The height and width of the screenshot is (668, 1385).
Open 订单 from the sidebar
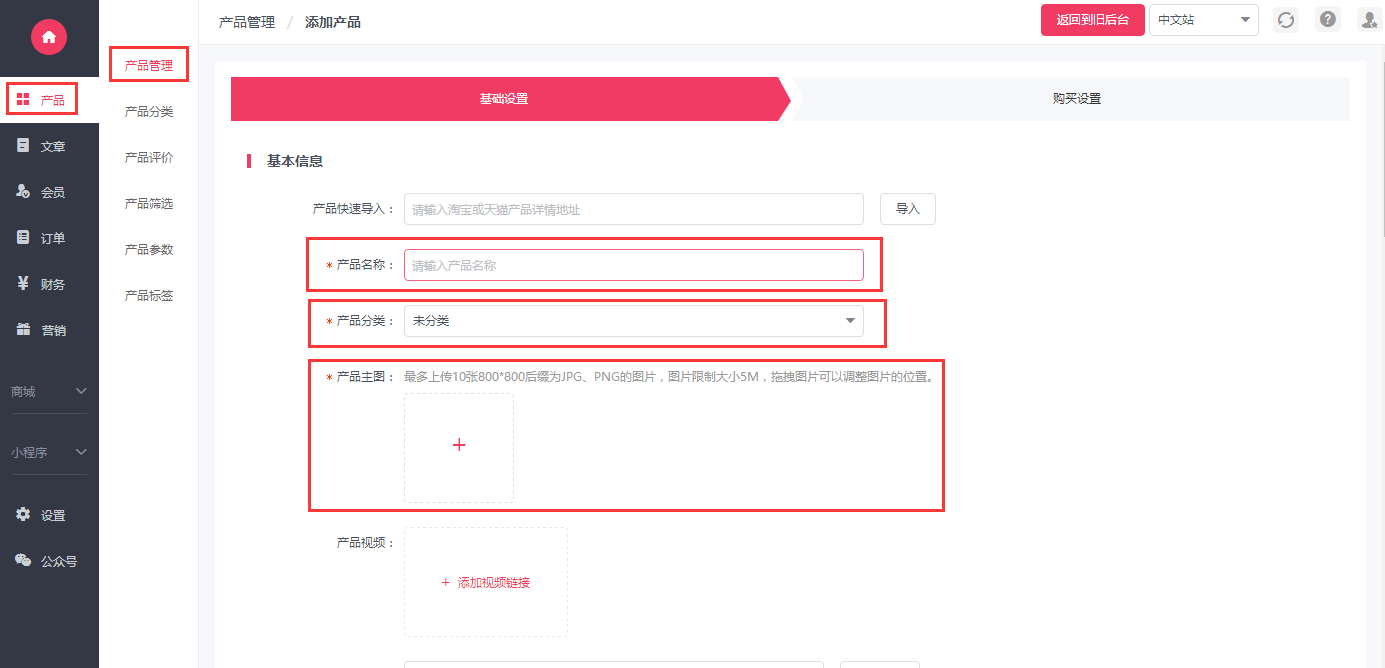(x=42, y=238)
